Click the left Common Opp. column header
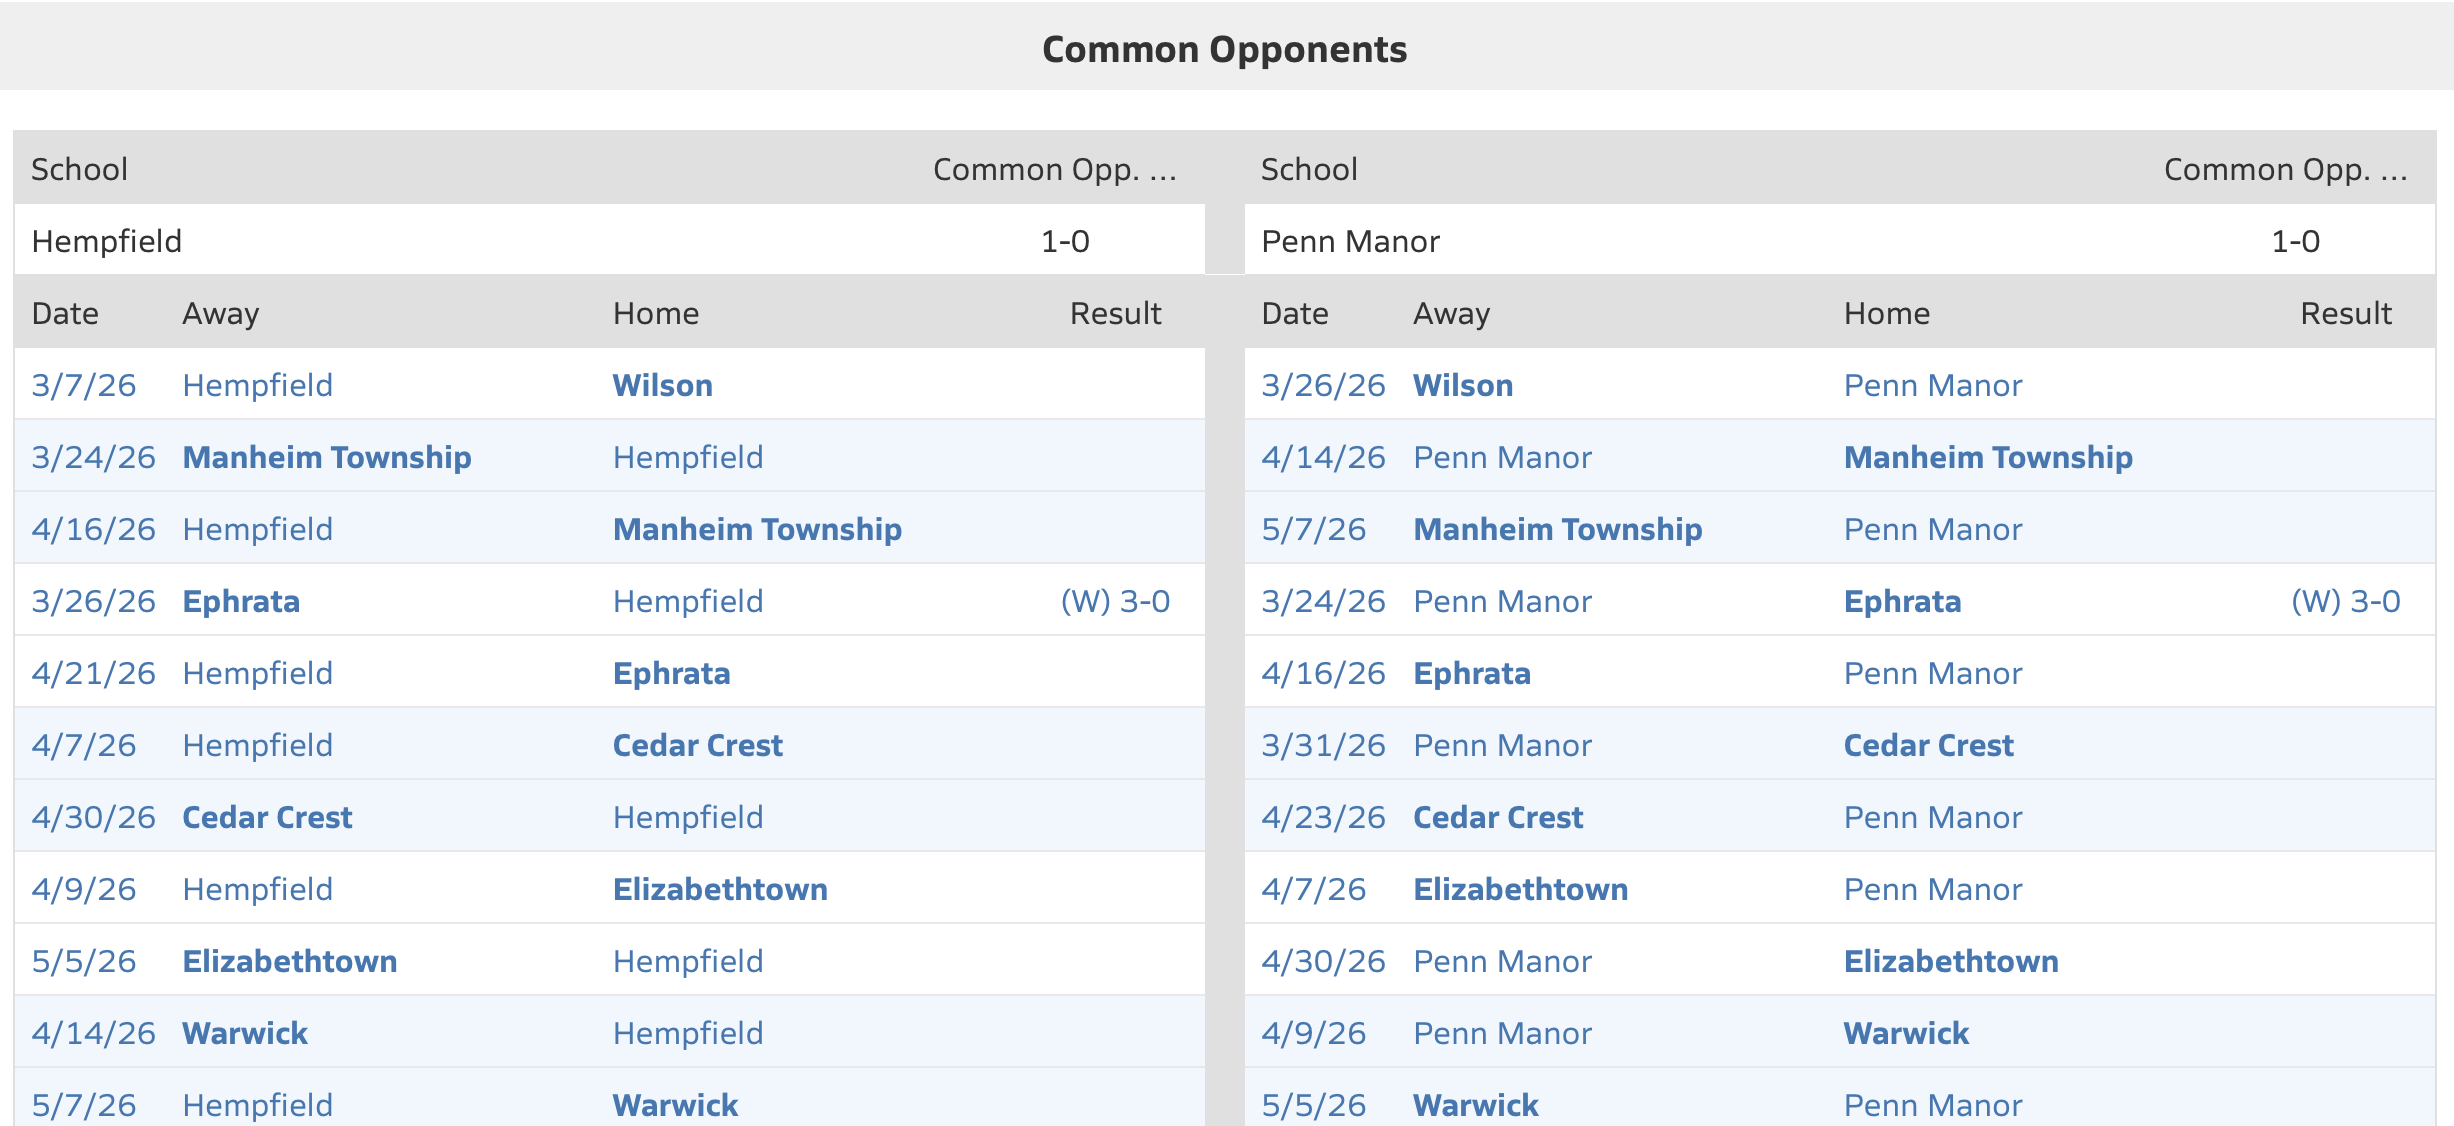 pyautogui.click(x=1054, y=169)
